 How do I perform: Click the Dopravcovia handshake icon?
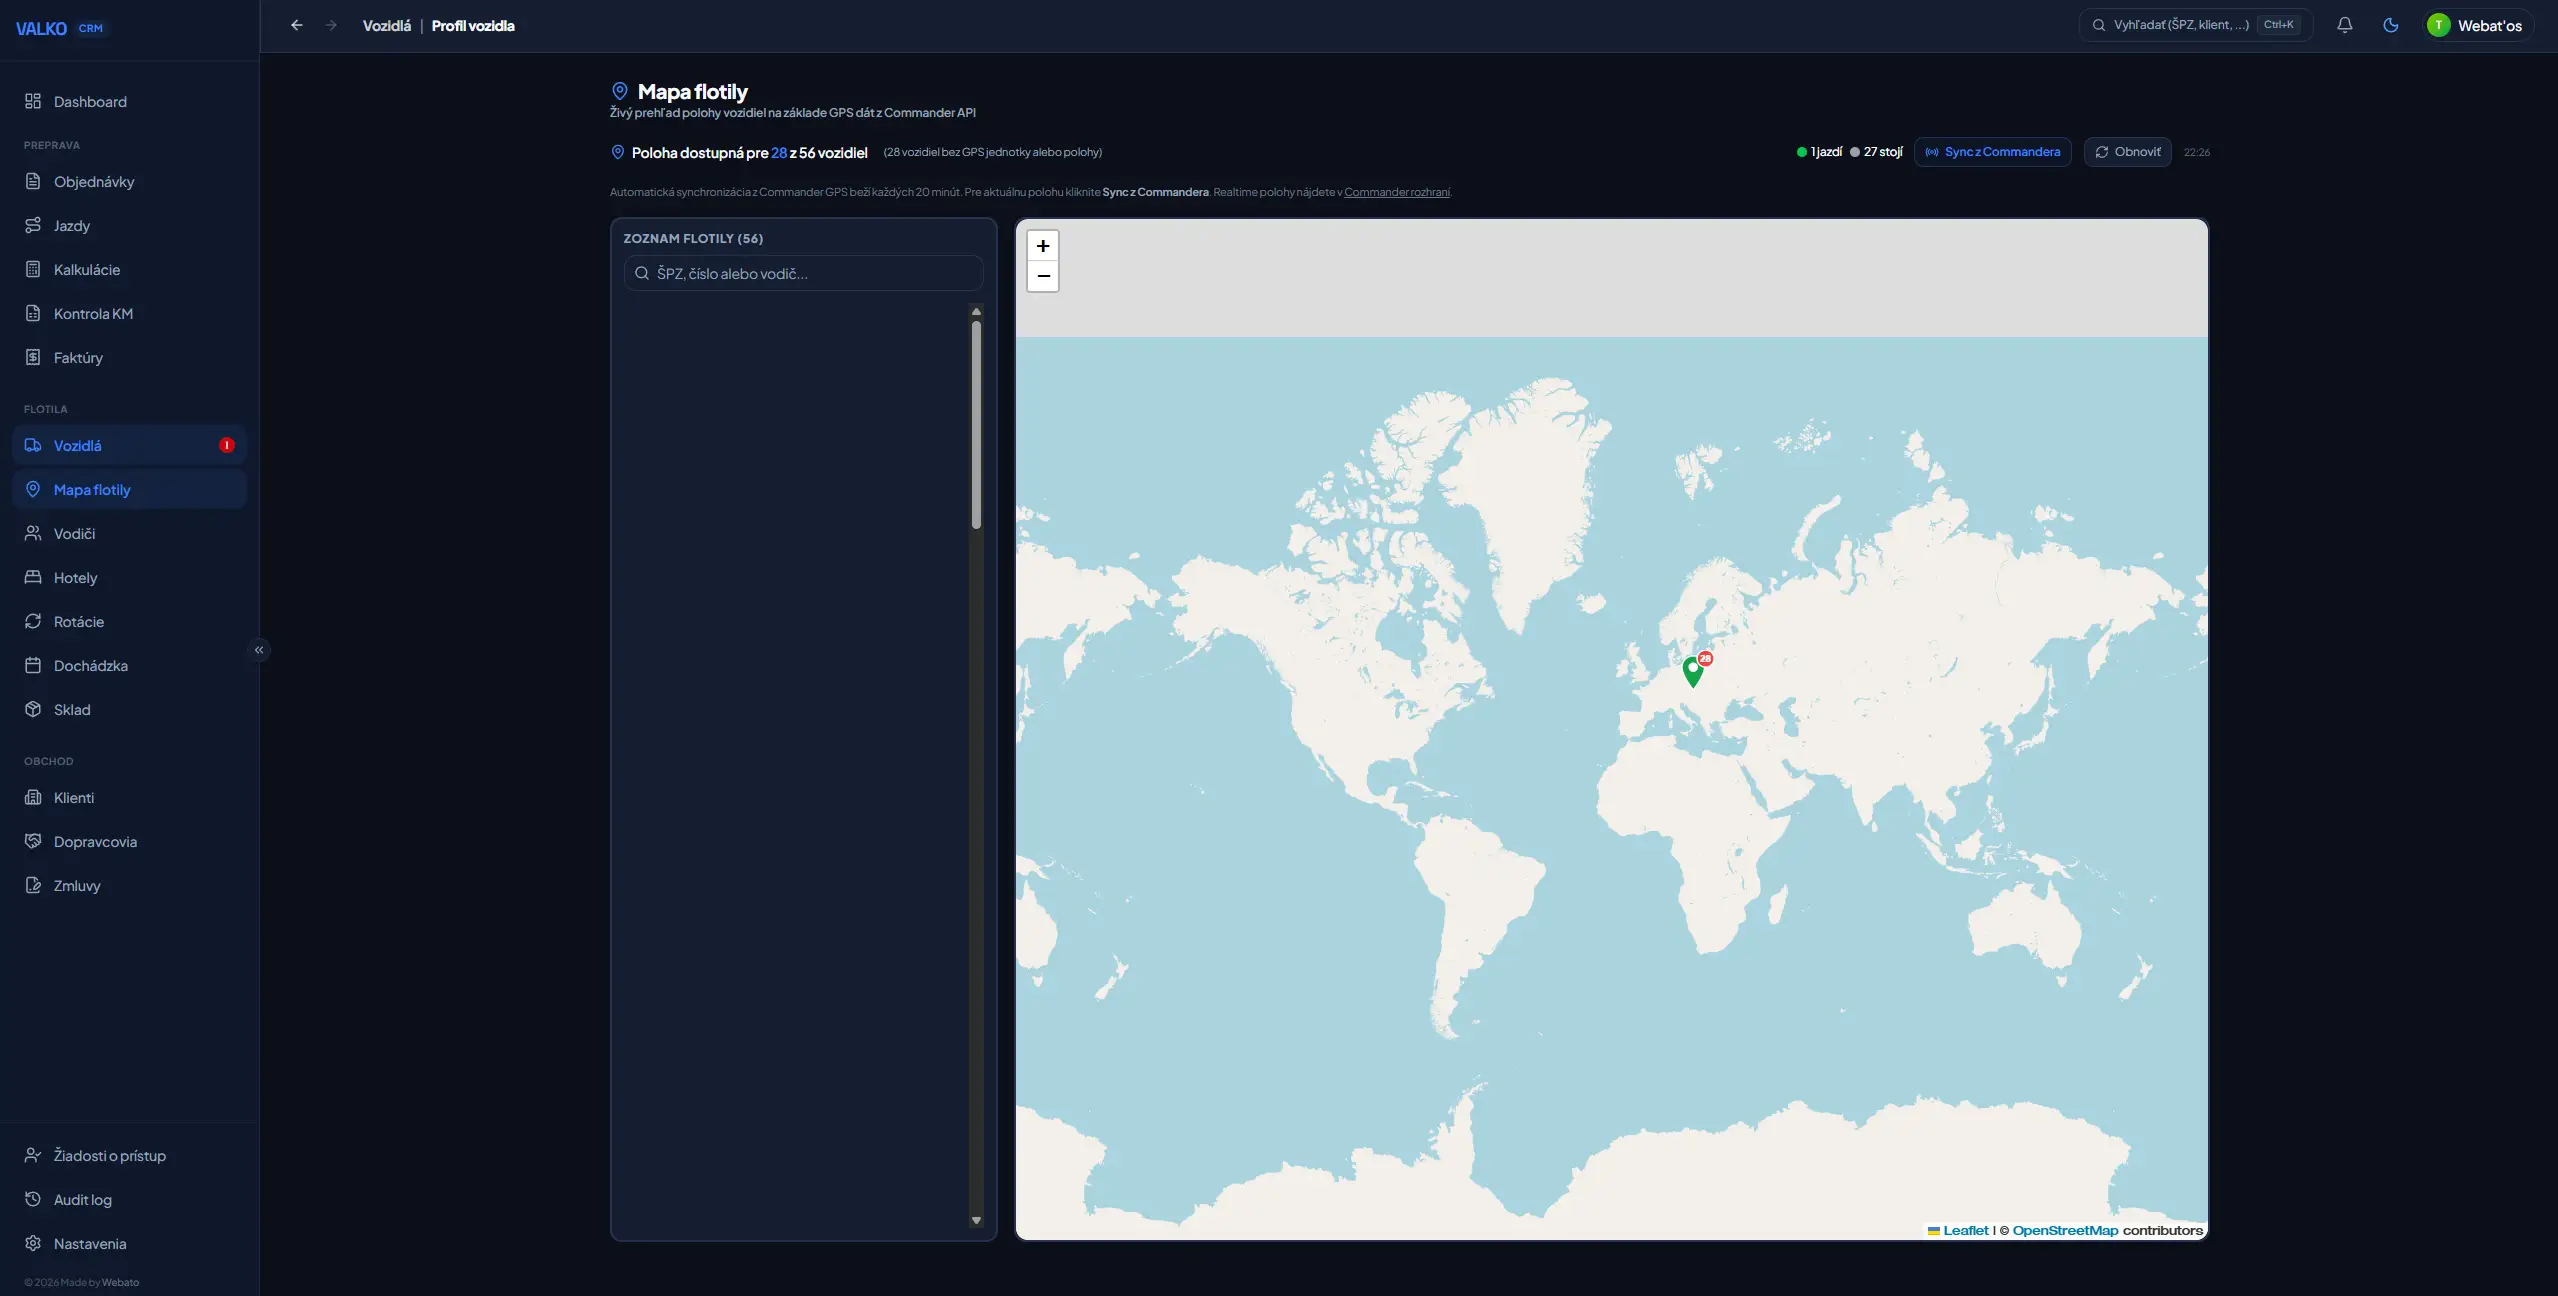click(x=33, y=842)
